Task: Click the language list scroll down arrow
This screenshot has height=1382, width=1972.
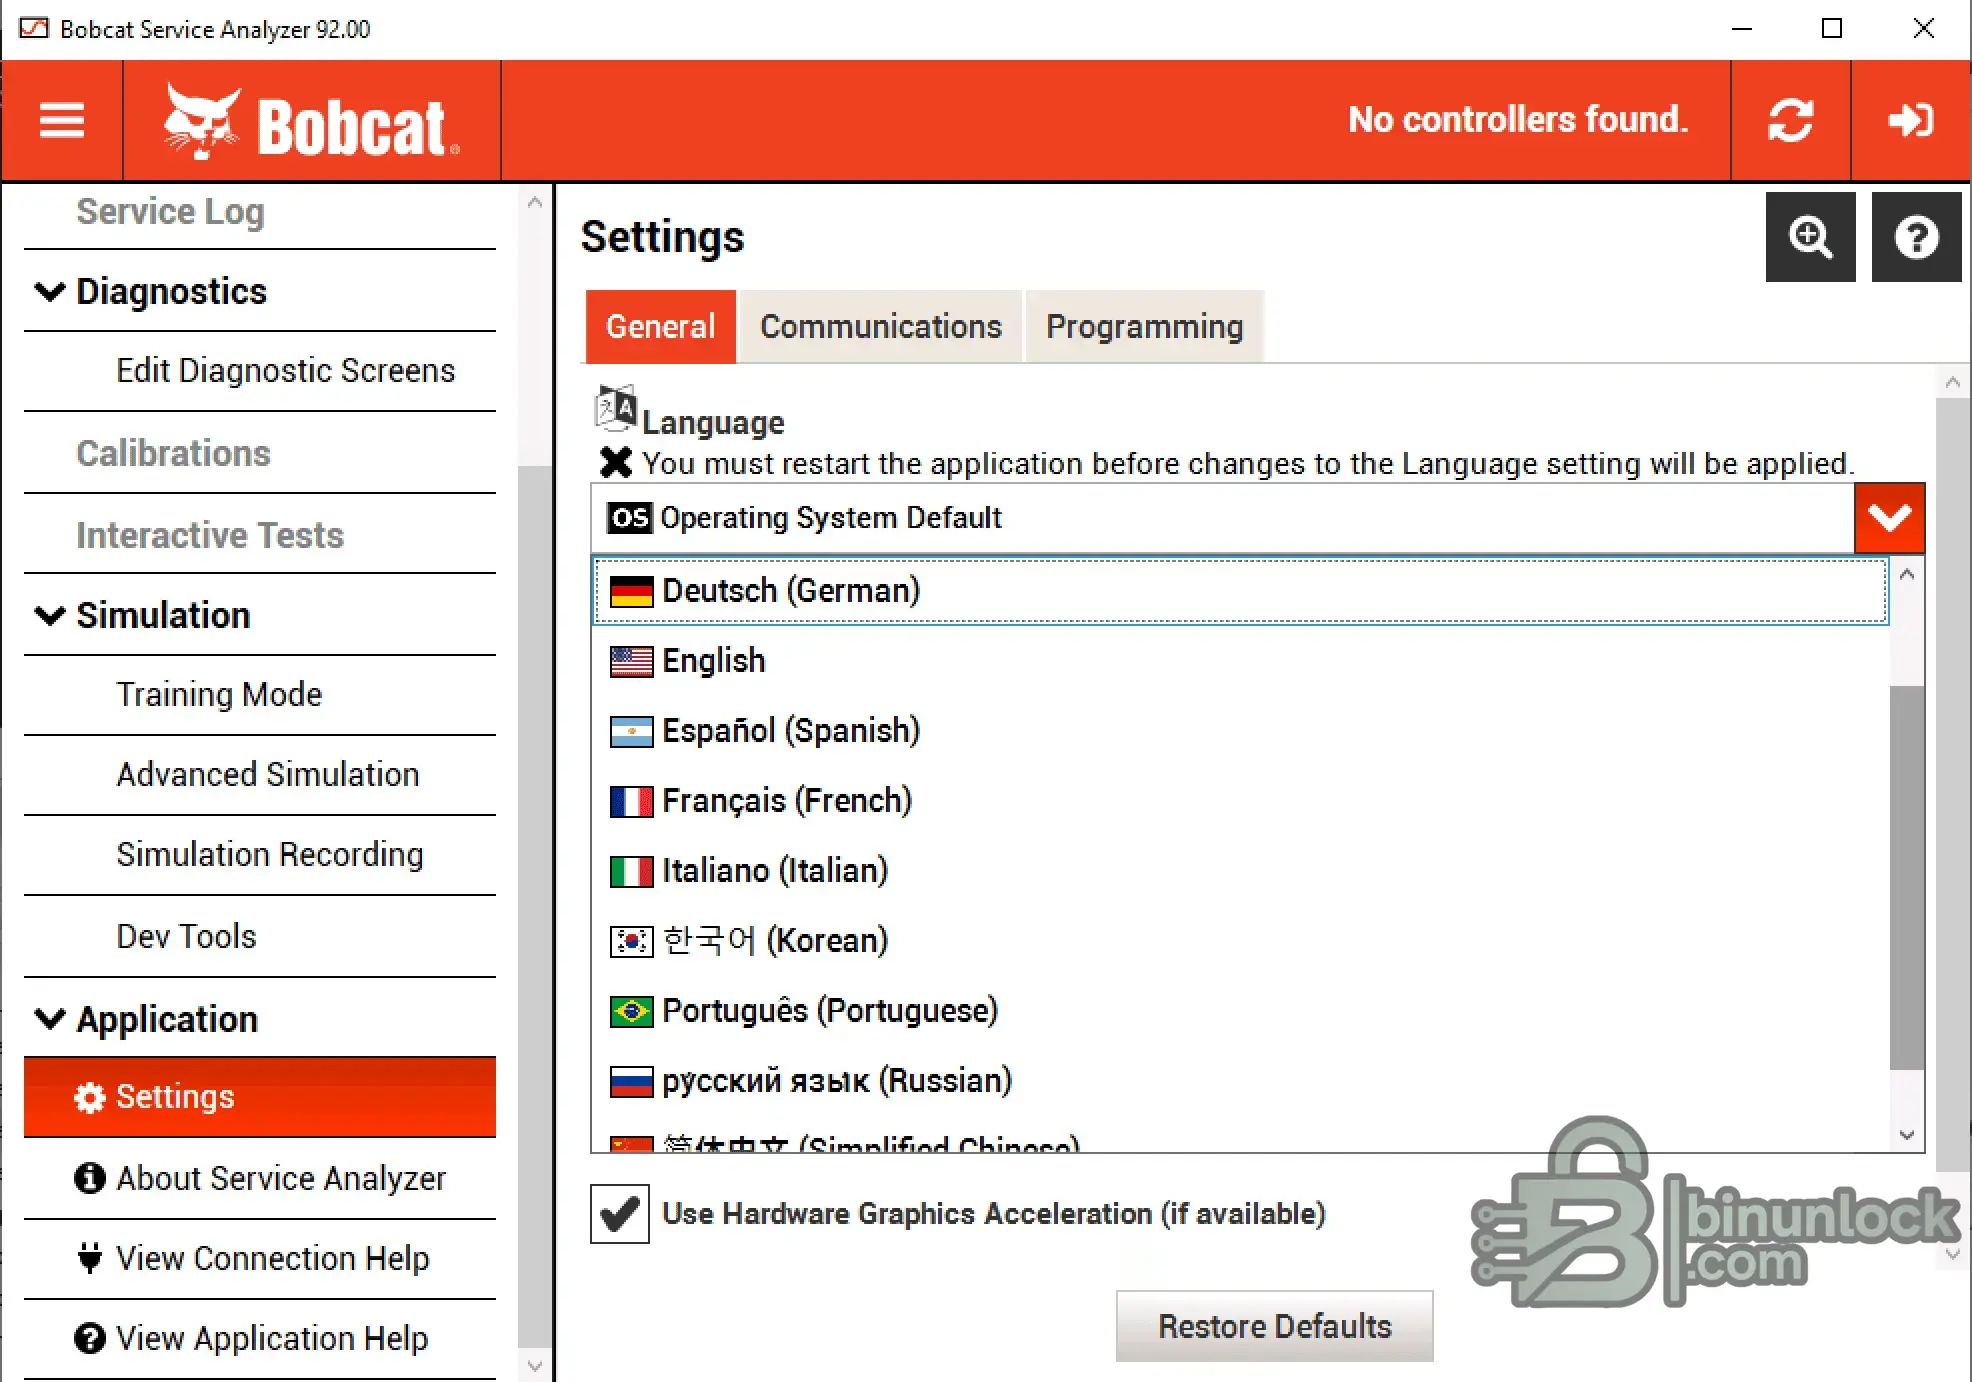Action: pos(1907,1135)
